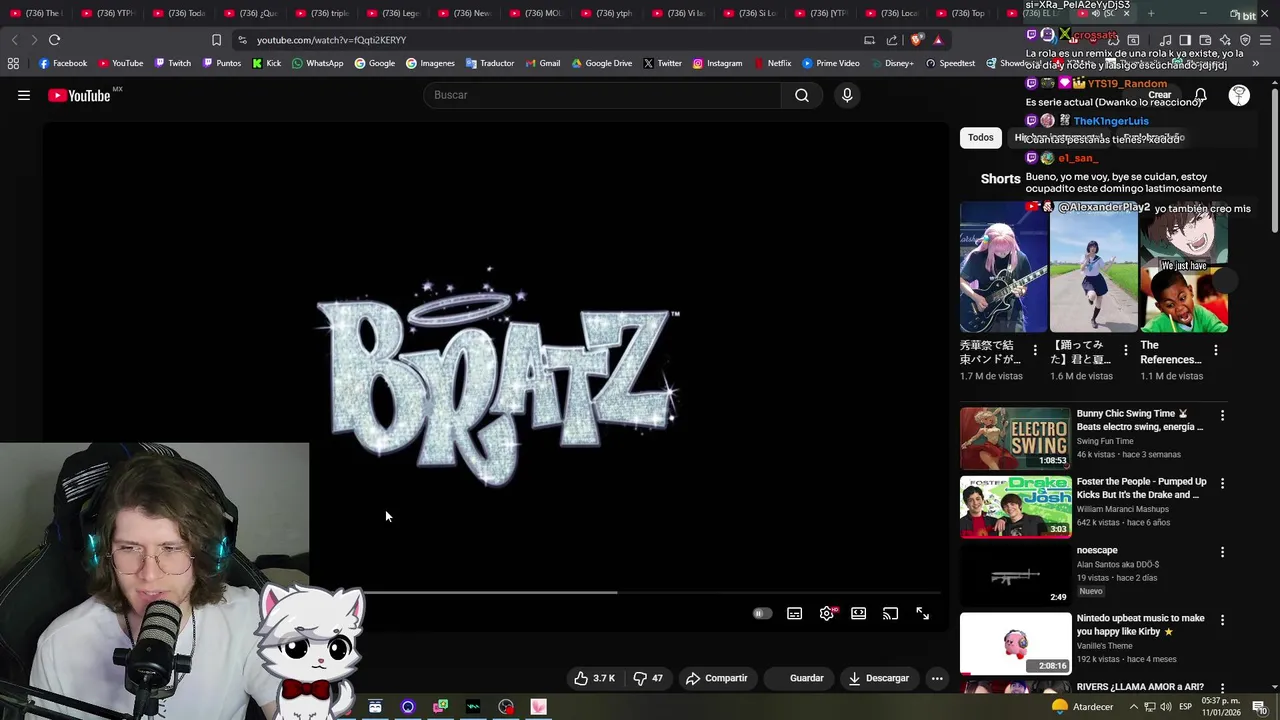
Task: Share the video using Compartir
Action: [x=716, y=678]
